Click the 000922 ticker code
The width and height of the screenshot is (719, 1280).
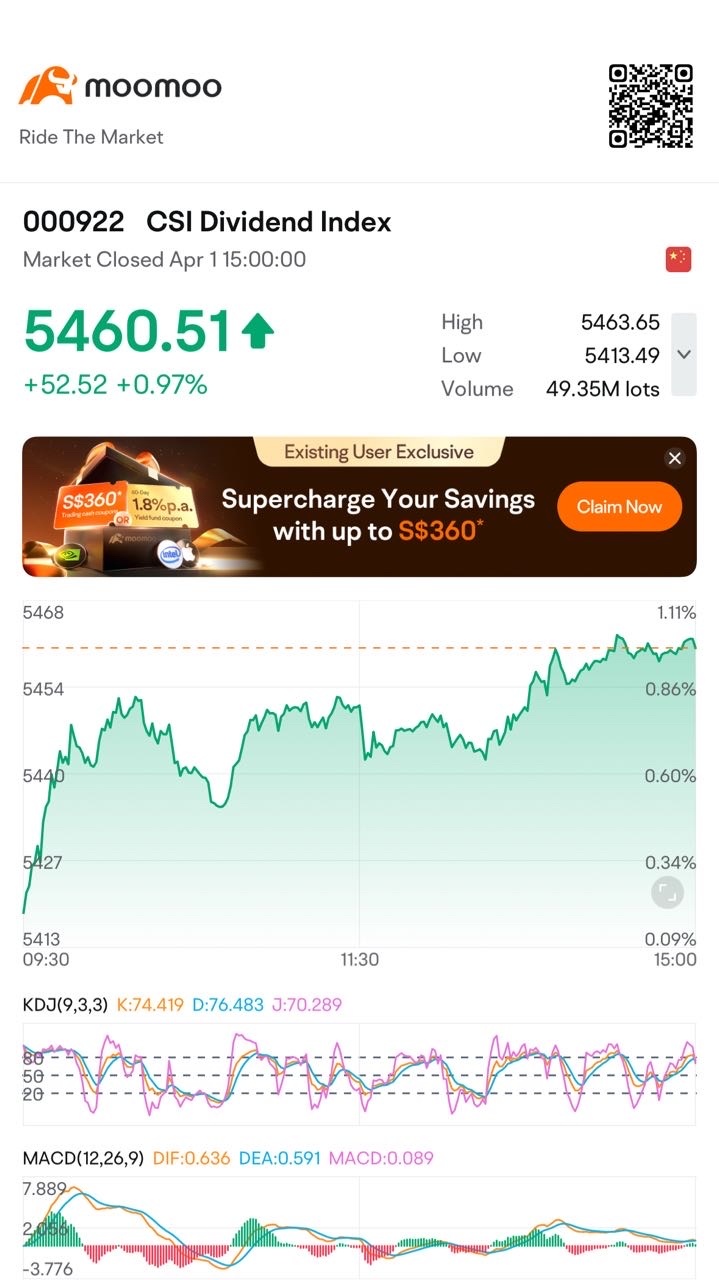(x=73, y=222)
